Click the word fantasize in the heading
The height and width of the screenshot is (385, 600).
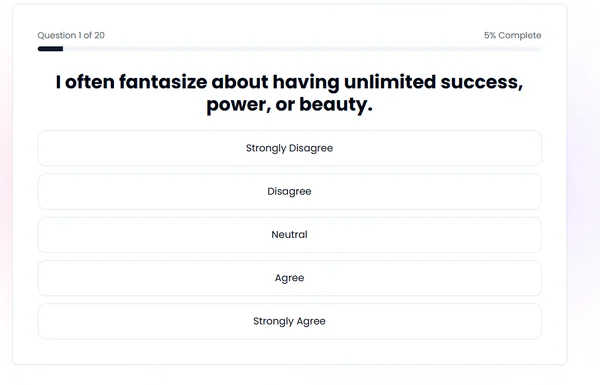[163, 82]
